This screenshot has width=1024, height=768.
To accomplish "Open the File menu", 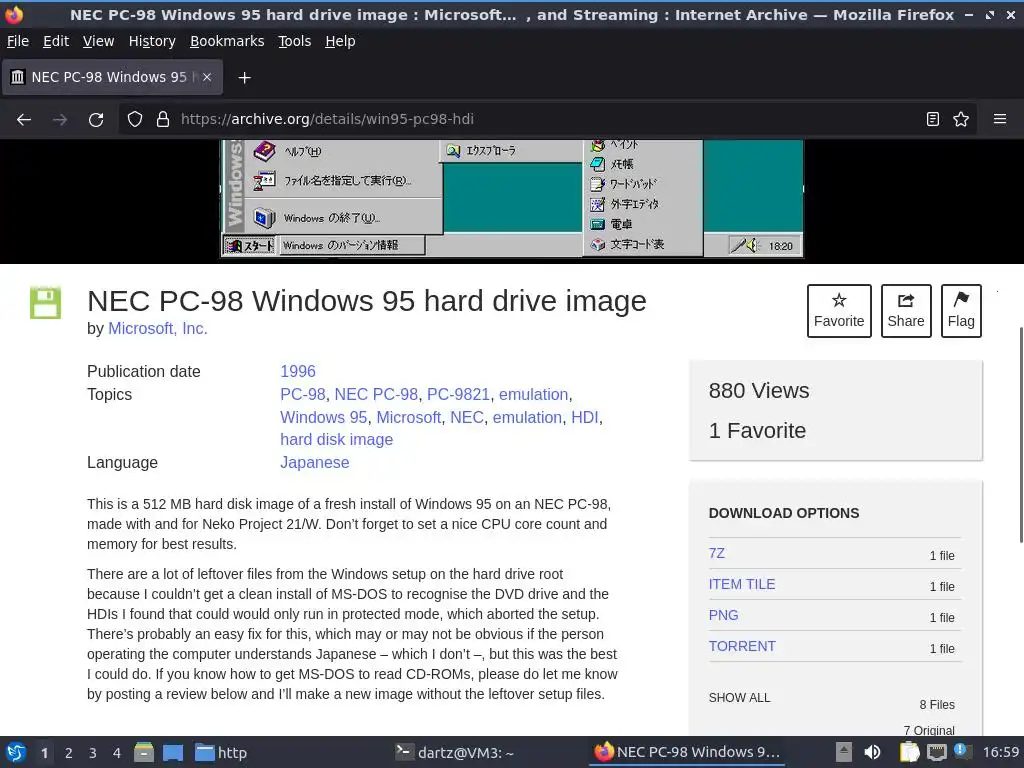I will pyautogui.click(x=18, y=41).
